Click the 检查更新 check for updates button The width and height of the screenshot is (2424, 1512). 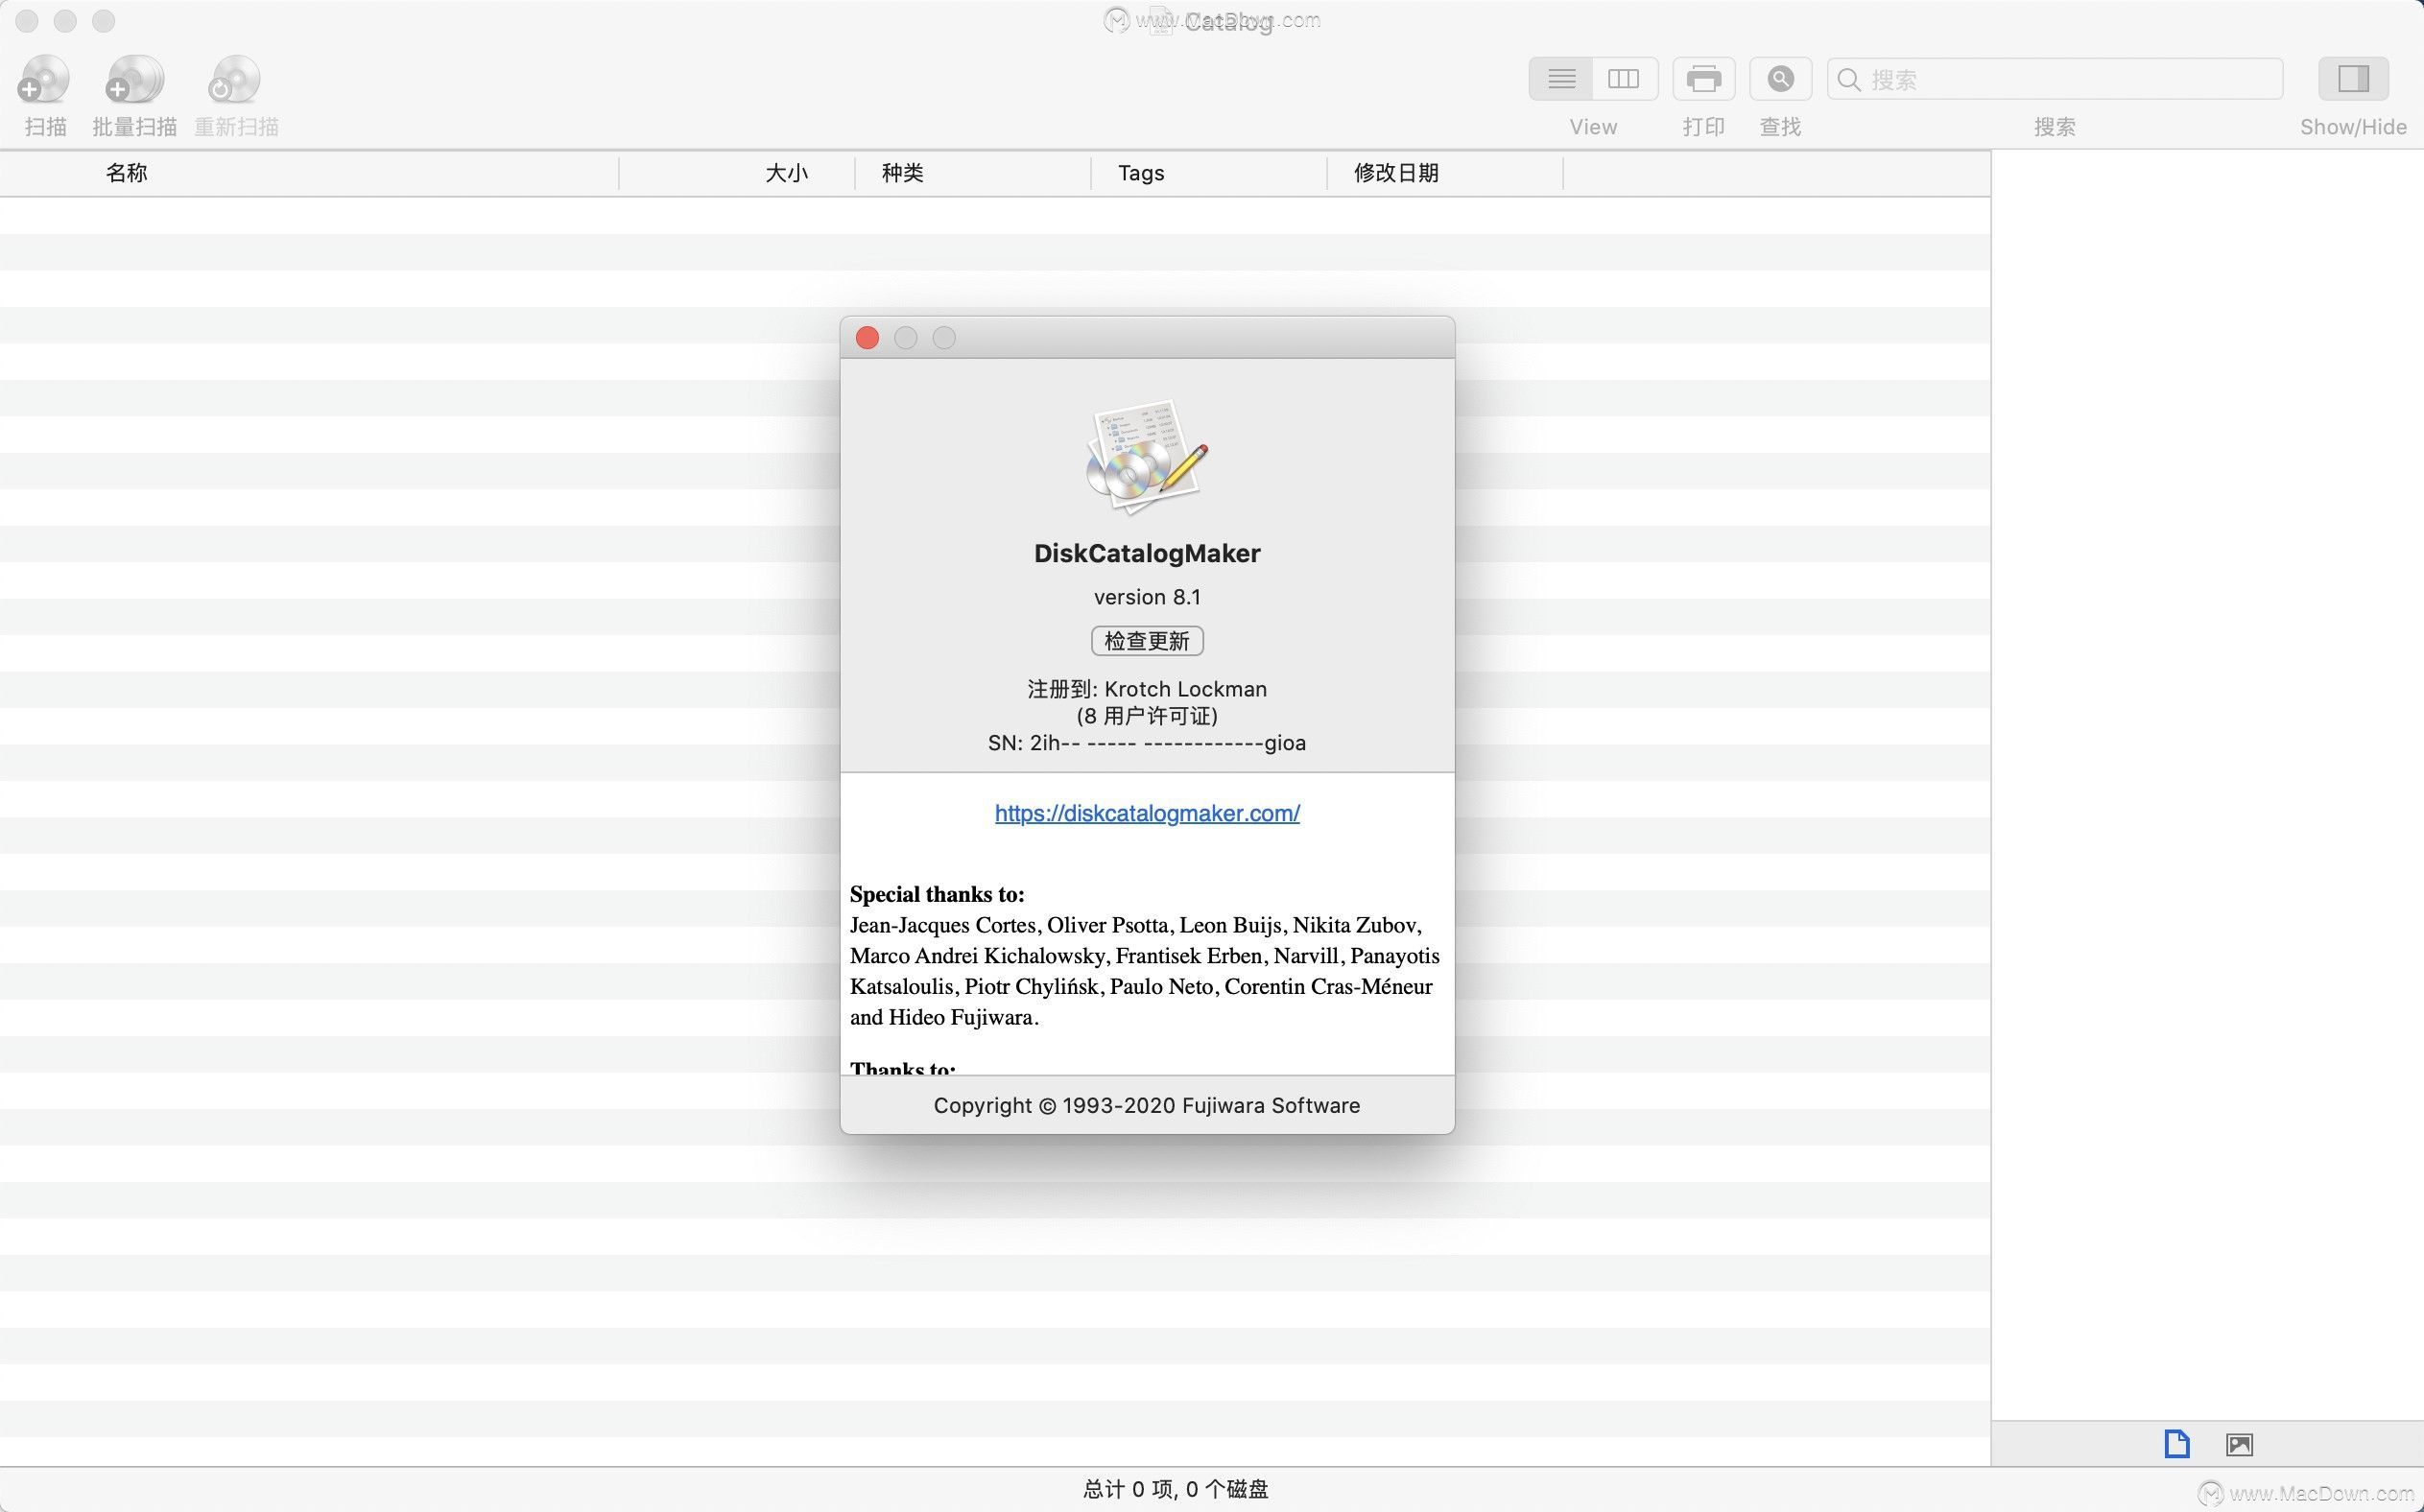(1147, 641)
